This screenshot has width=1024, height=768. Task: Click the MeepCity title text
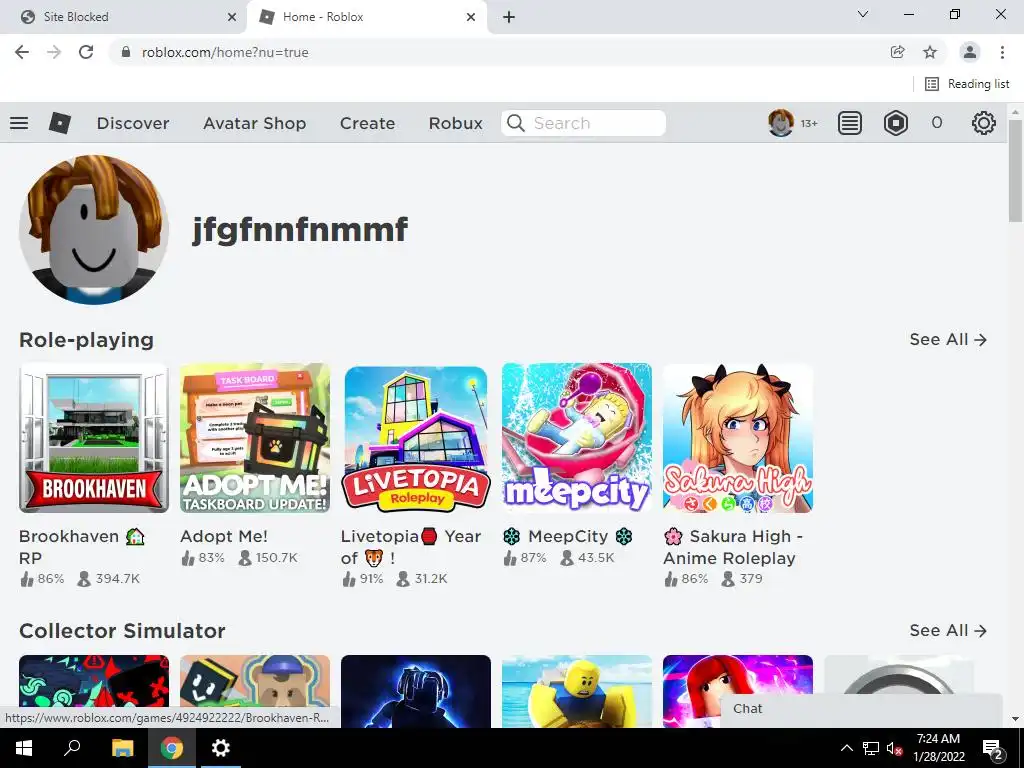click(568, 536)
